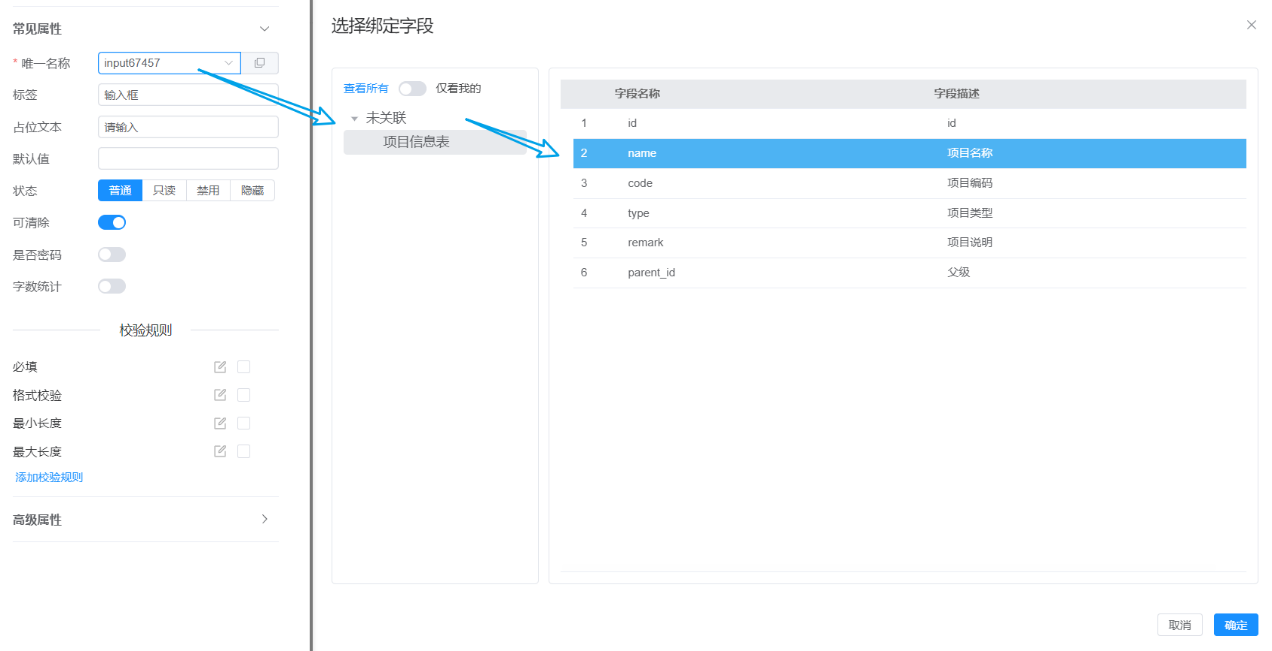Screen dimensions: 1272x651
Task: Select the 隐藏 state option
Action: pyautogui.click(x=252, y=190)
